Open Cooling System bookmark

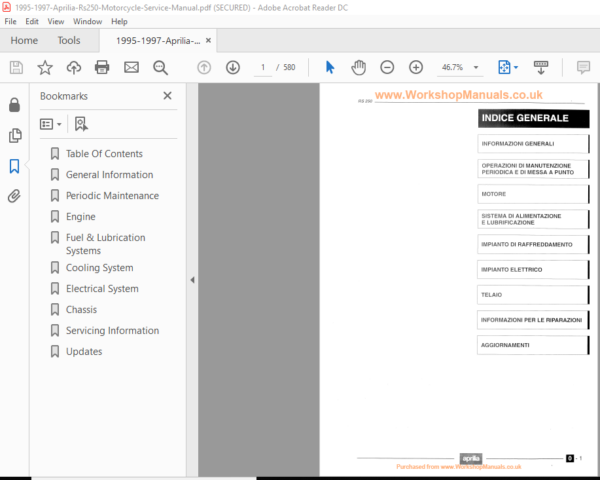(x=99, y=268)
